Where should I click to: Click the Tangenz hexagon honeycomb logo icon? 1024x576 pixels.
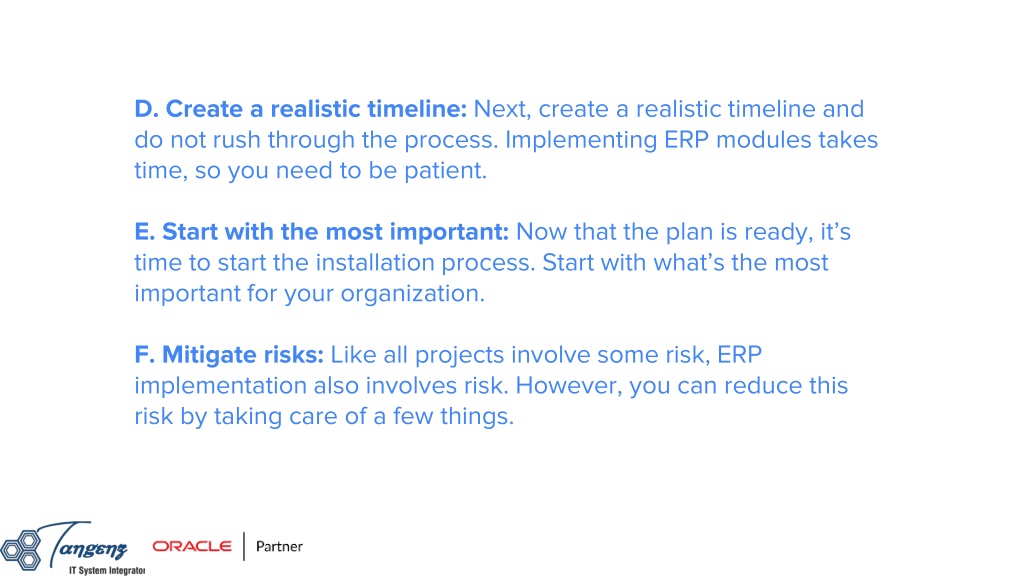22,549
